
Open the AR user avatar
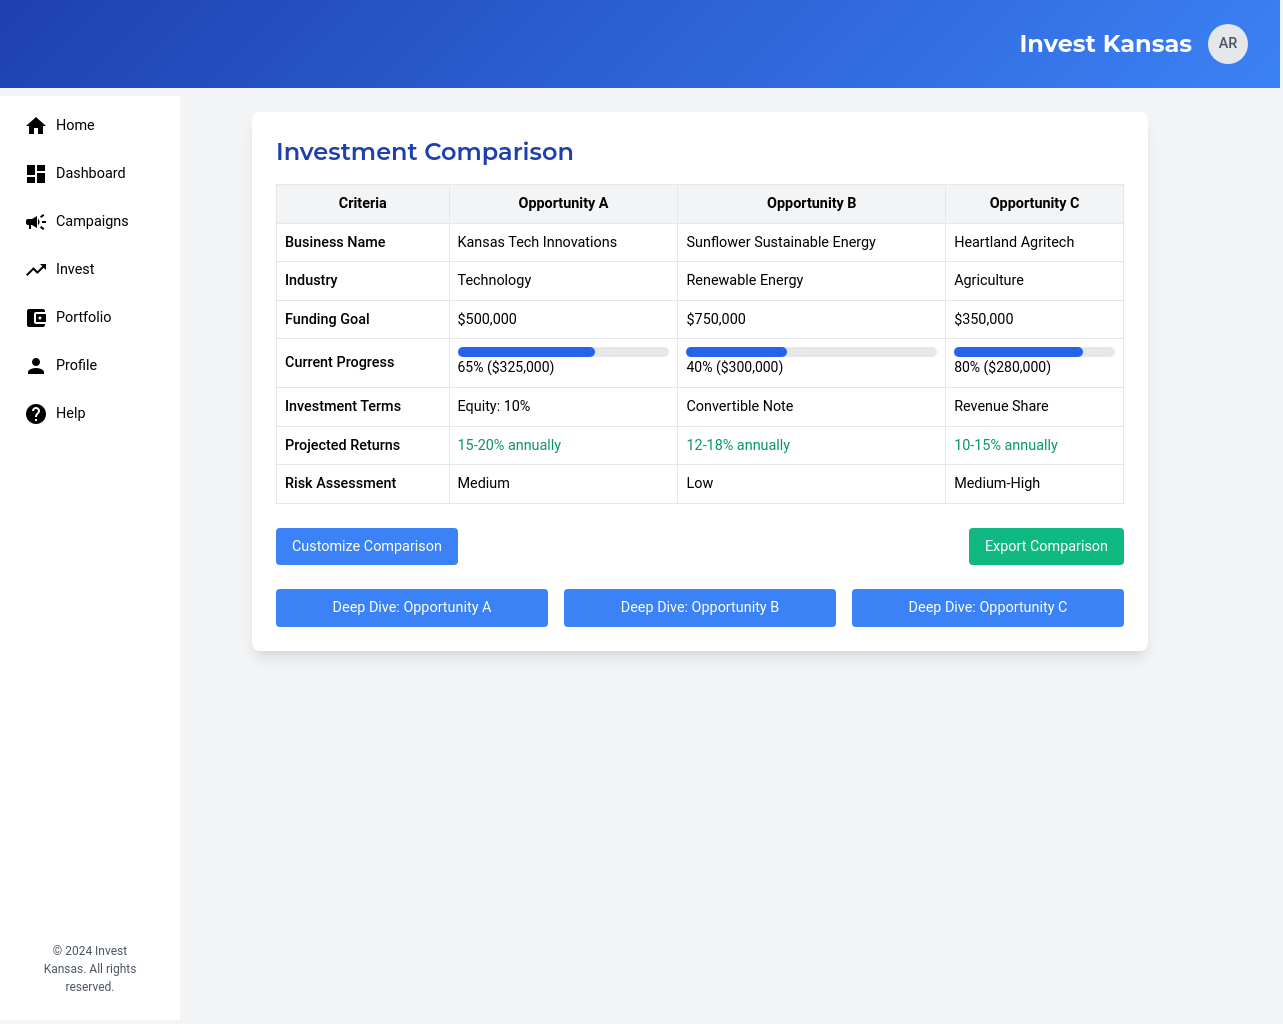click(x=1227, y=44)
